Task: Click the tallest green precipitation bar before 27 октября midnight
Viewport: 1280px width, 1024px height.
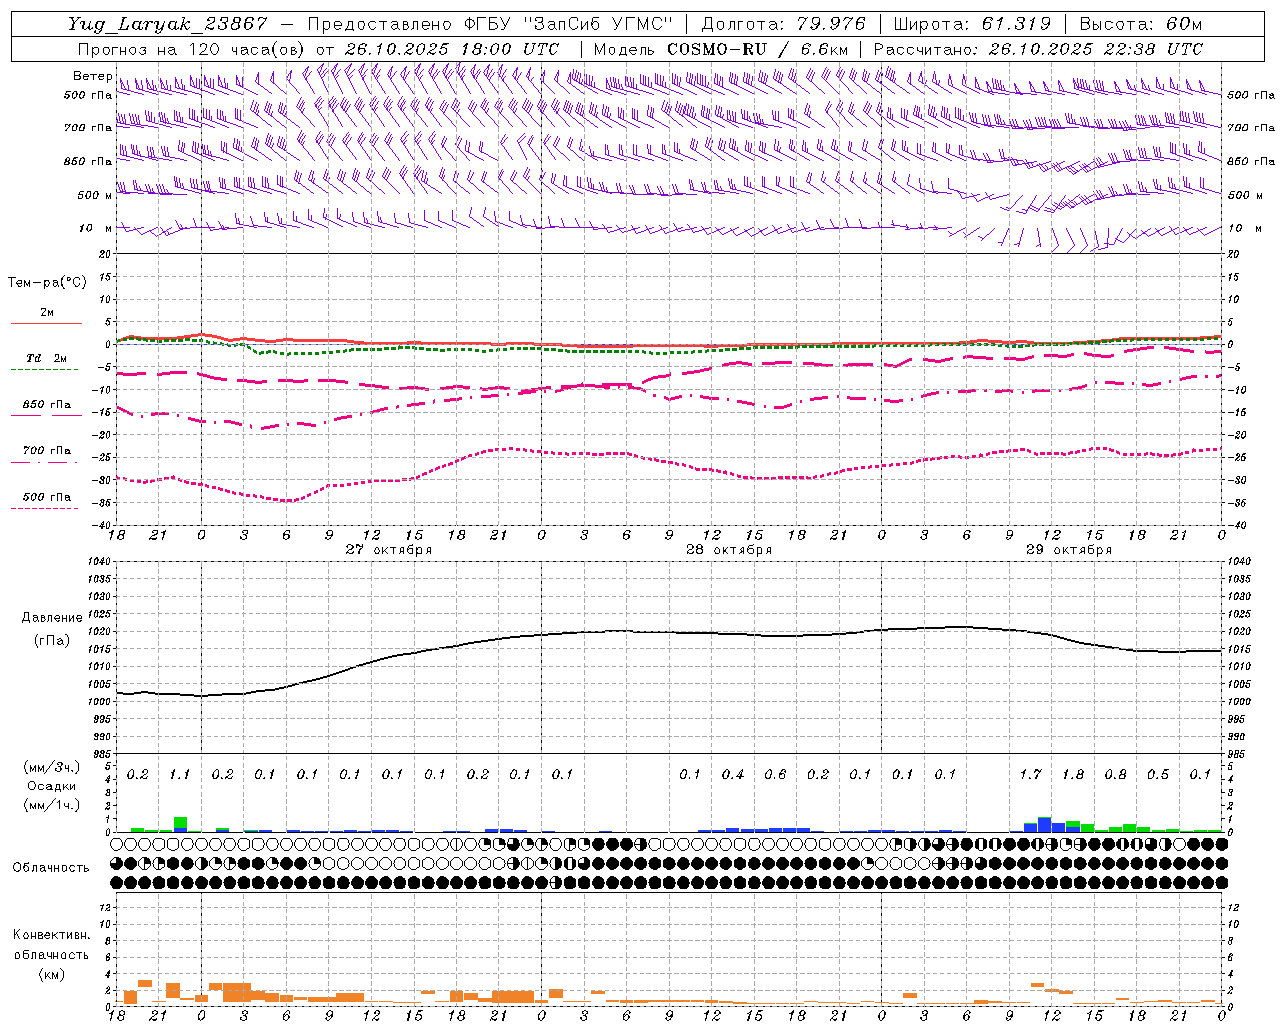Action: 180,822
